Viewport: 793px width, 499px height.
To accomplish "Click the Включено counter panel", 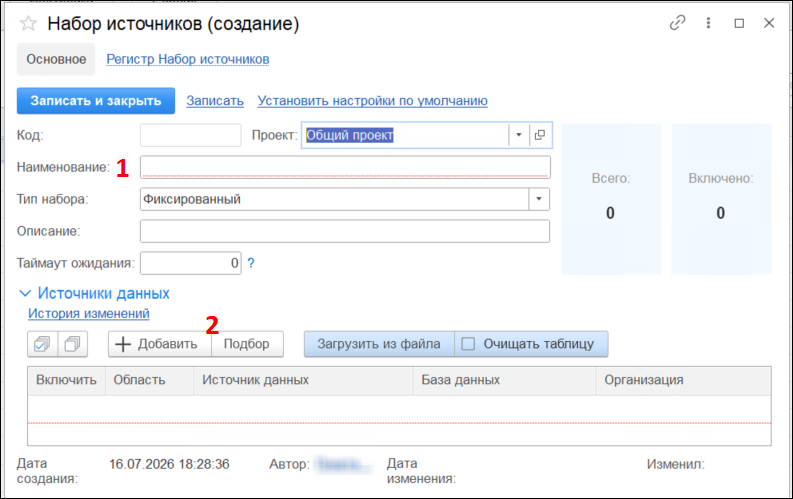I will click(721, 199).
